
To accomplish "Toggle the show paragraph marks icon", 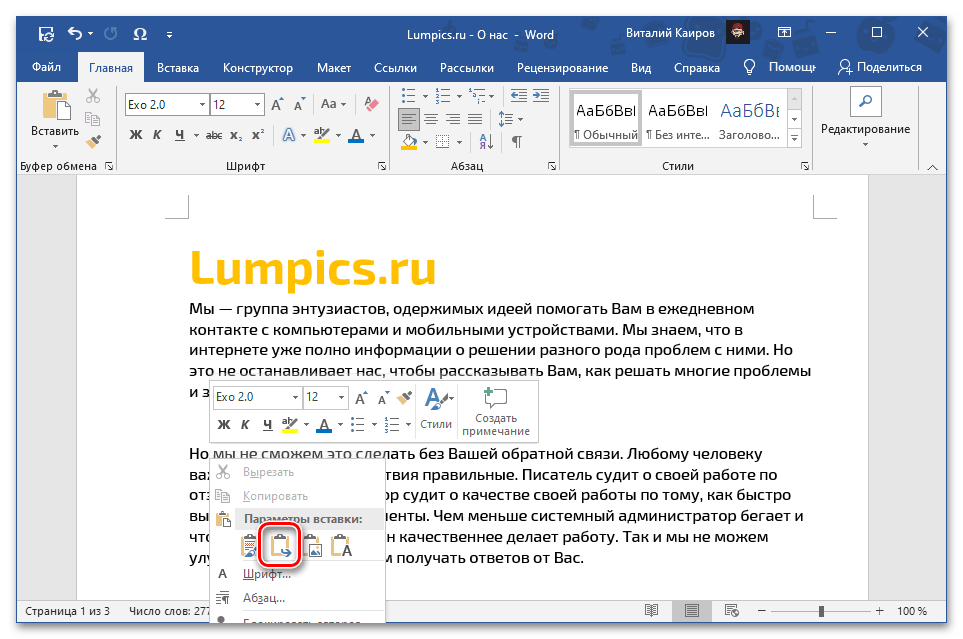I will click(x=517, y=141).
